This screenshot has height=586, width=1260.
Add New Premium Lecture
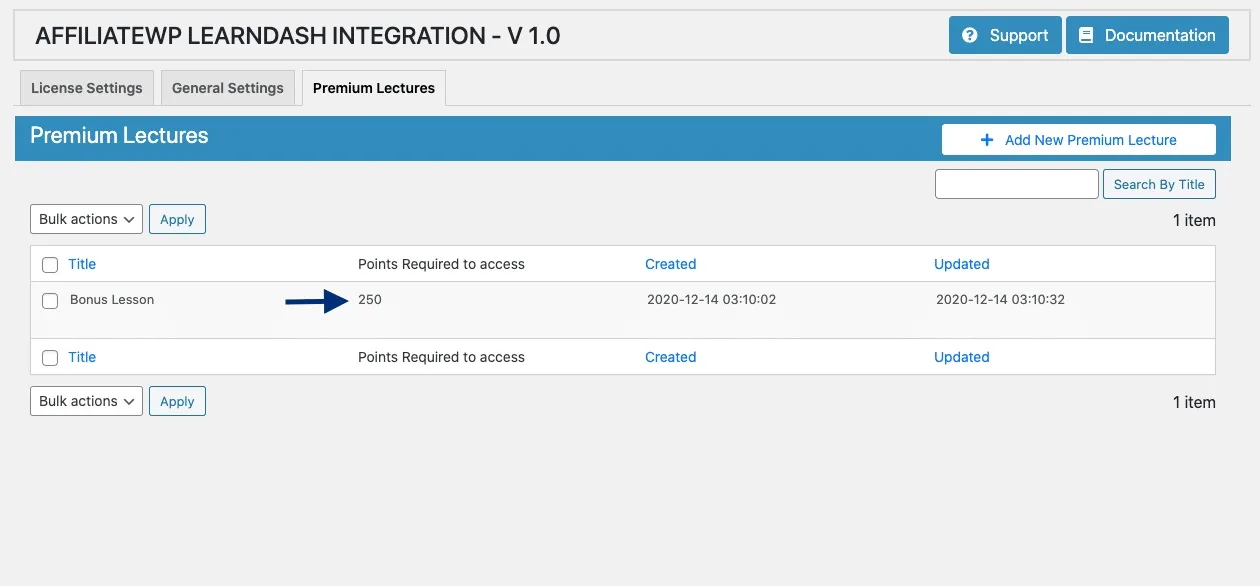[x=1078, y=139]
